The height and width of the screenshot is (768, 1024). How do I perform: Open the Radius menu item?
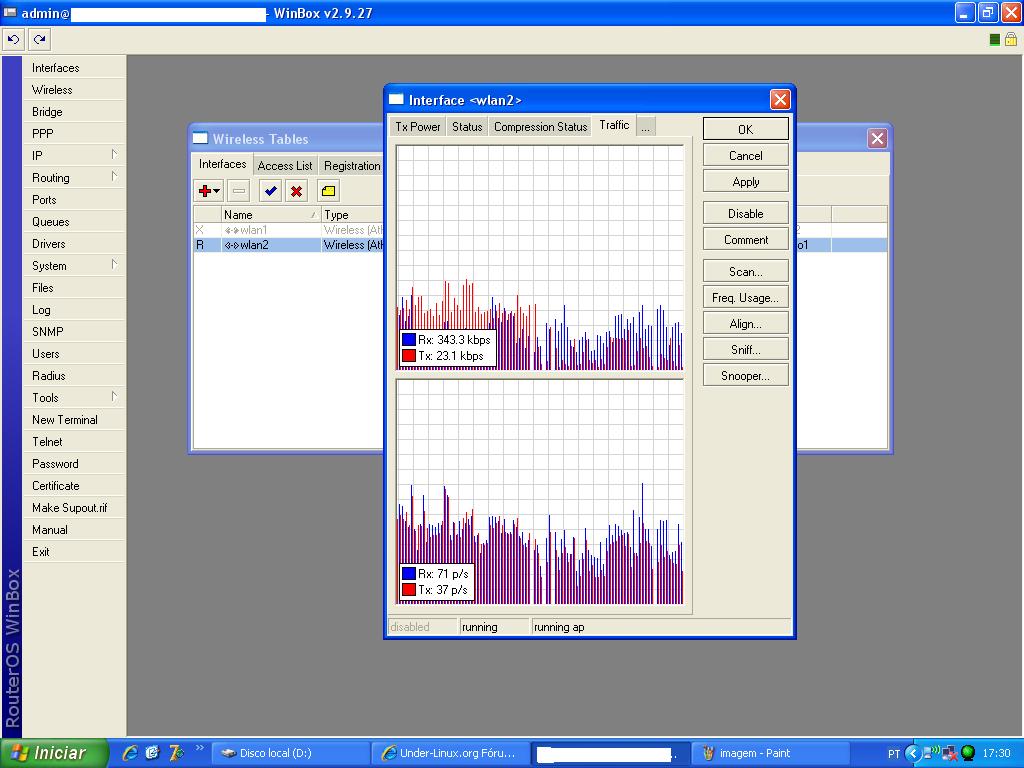tap(74, 376)
